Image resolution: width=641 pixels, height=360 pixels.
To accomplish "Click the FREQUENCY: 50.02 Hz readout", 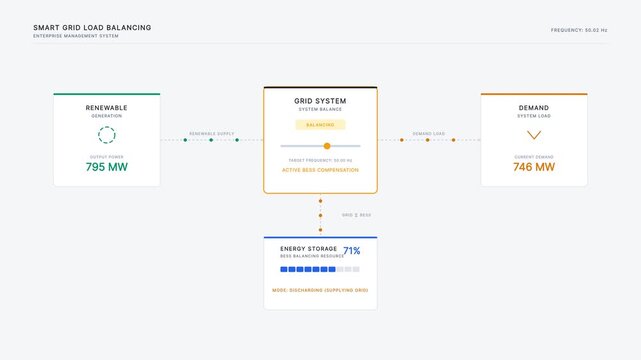I will point(579,30).
